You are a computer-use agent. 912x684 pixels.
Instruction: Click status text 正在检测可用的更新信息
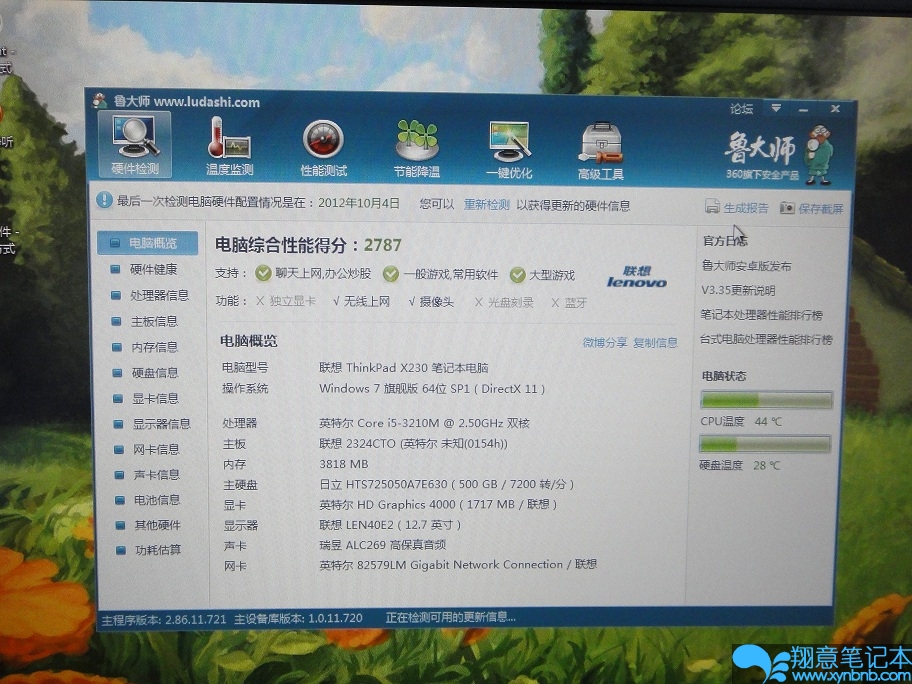[451, 617]
